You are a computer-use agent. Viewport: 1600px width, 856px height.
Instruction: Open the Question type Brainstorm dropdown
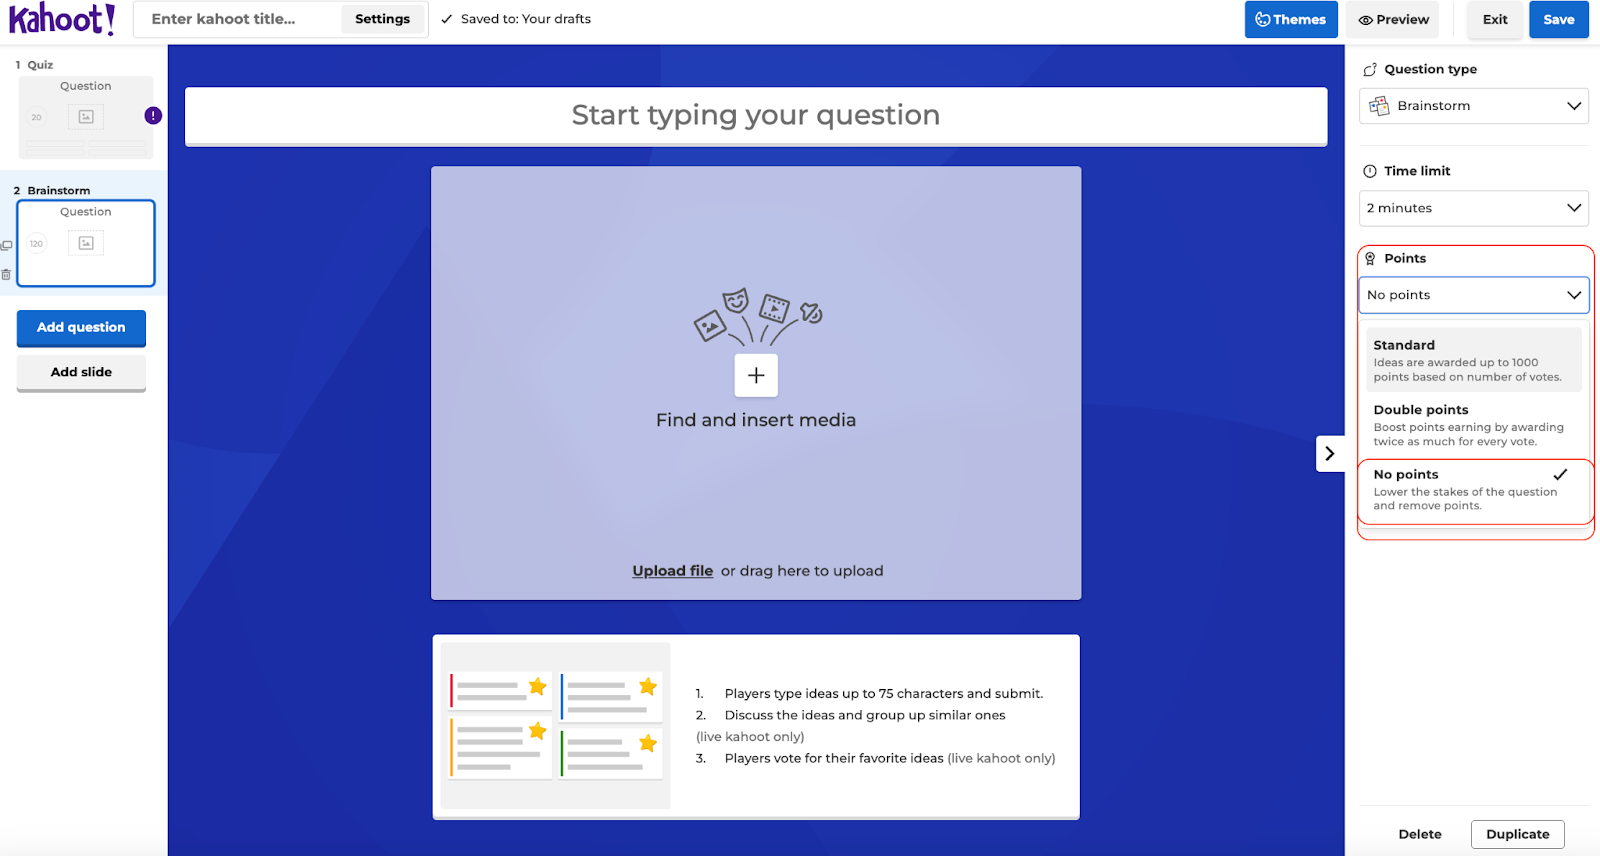click(x=1473, y=106)
